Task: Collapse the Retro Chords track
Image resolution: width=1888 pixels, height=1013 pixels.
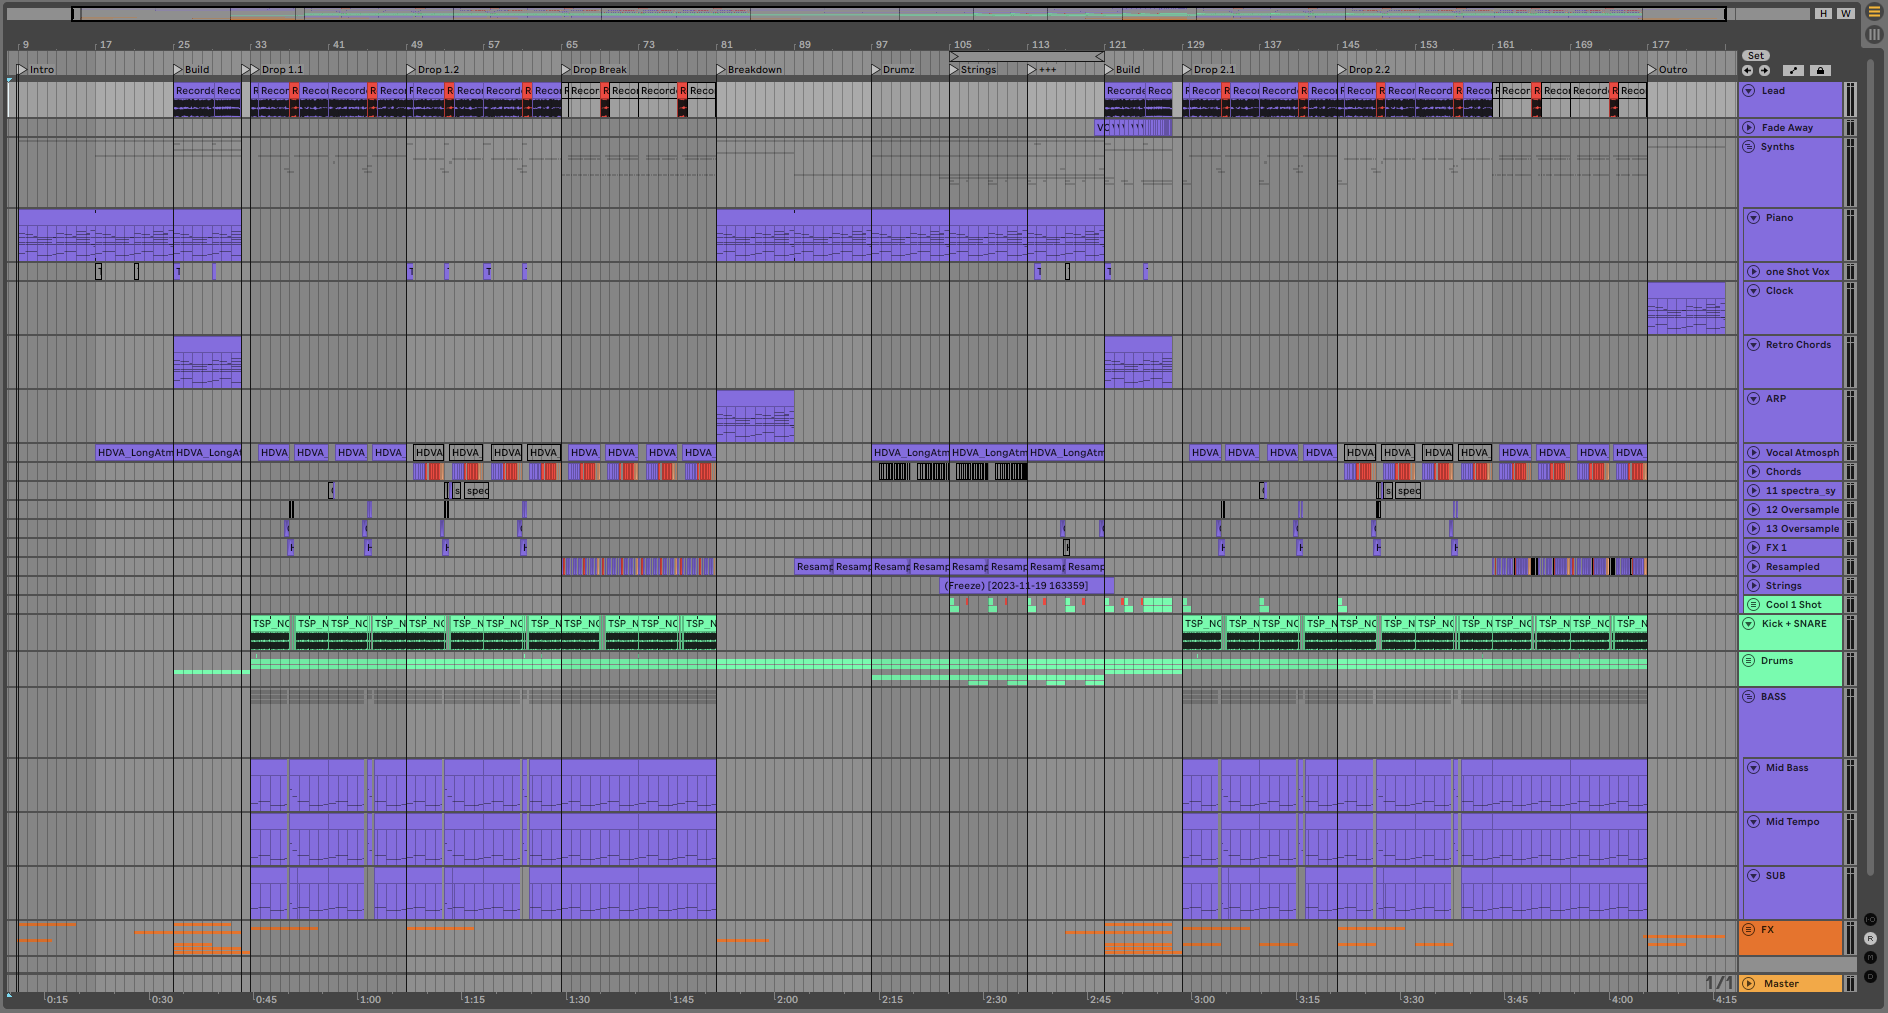Action: click(x=1753, y=345)
